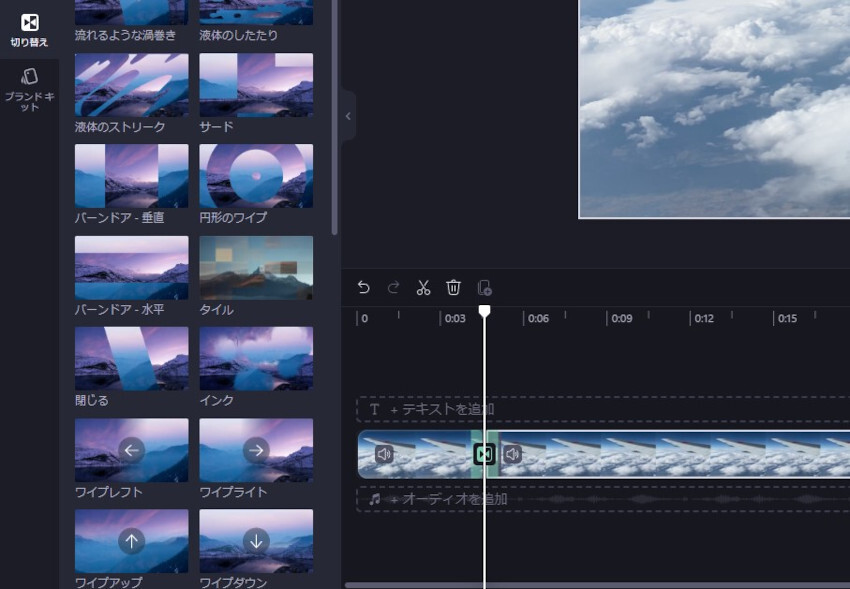850x589 pixels.
Task: Delete clip using the trash icon
Action: pyautogui.click(x=453, y=288)
